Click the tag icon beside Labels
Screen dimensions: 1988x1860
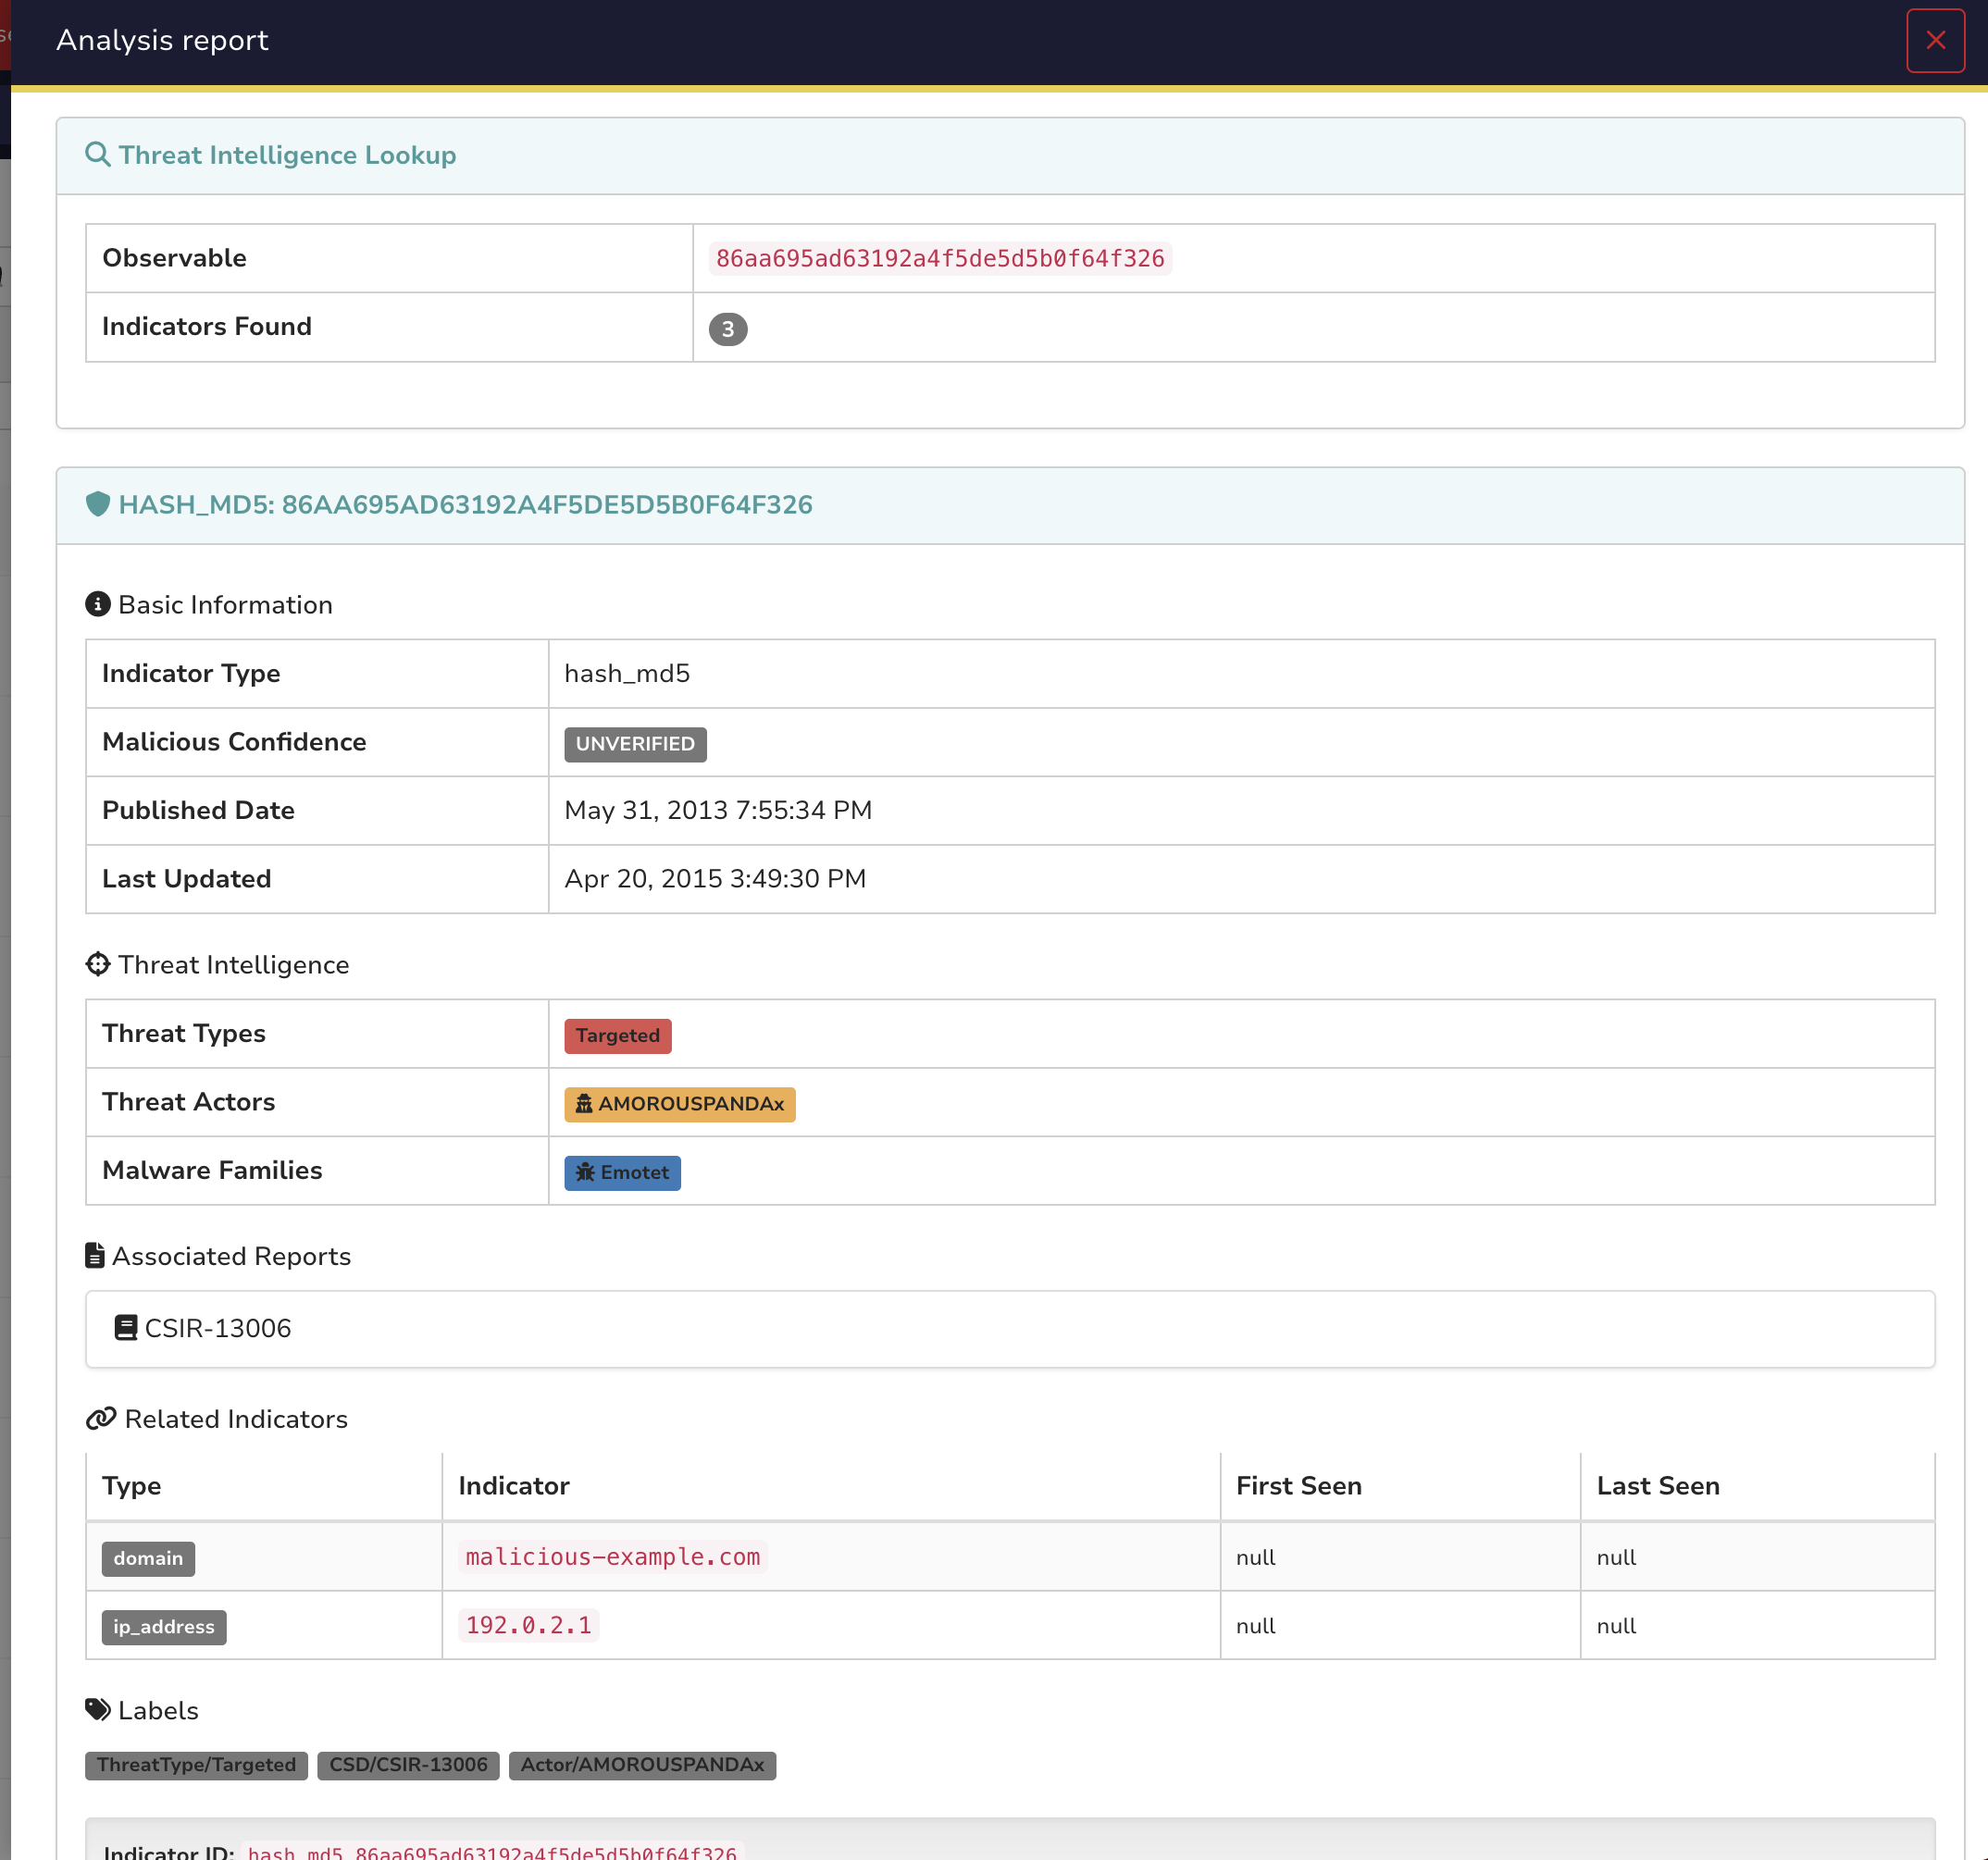[97, 1710]
